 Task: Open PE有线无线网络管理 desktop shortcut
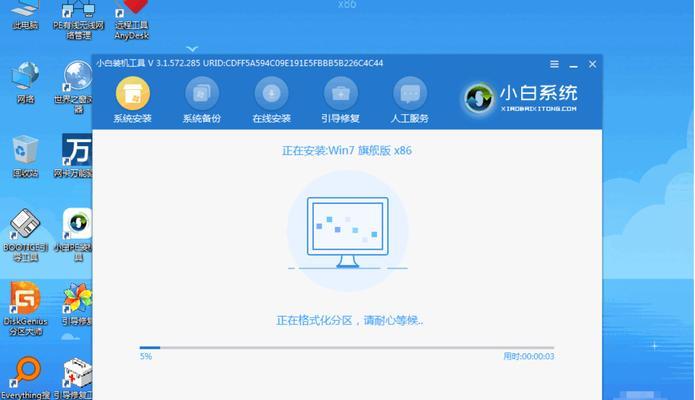pyautogui.click(x=78, y=18)
